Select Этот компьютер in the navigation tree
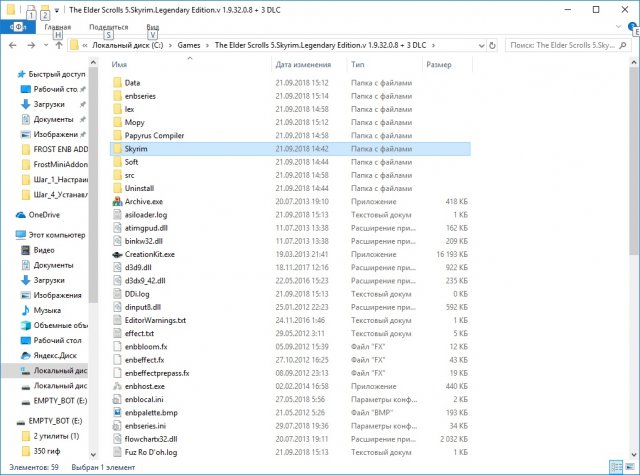640x475 pixels. coord(48,234)
